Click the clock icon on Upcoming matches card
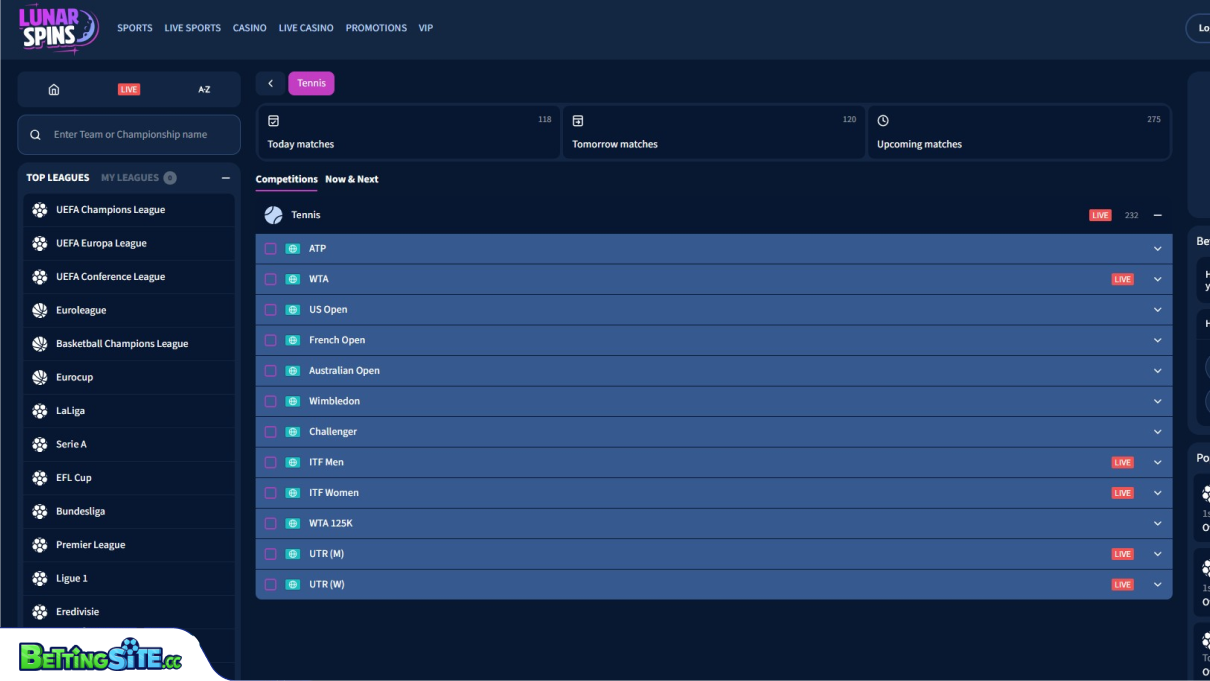This screenshot has width=1210, height=681. pos(883,119)
